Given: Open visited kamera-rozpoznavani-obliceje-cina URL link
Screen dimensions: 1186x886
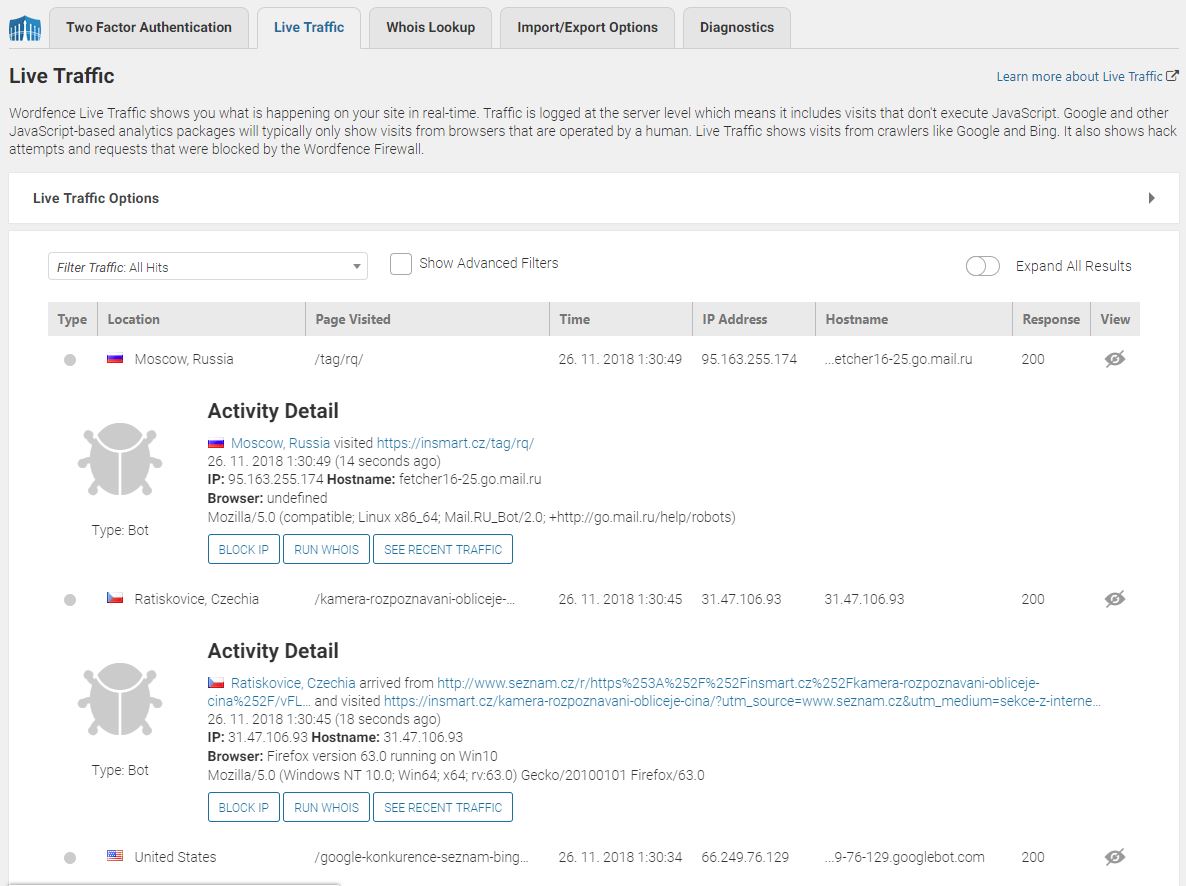Looking at the screenshot, I should click(742, 701).
